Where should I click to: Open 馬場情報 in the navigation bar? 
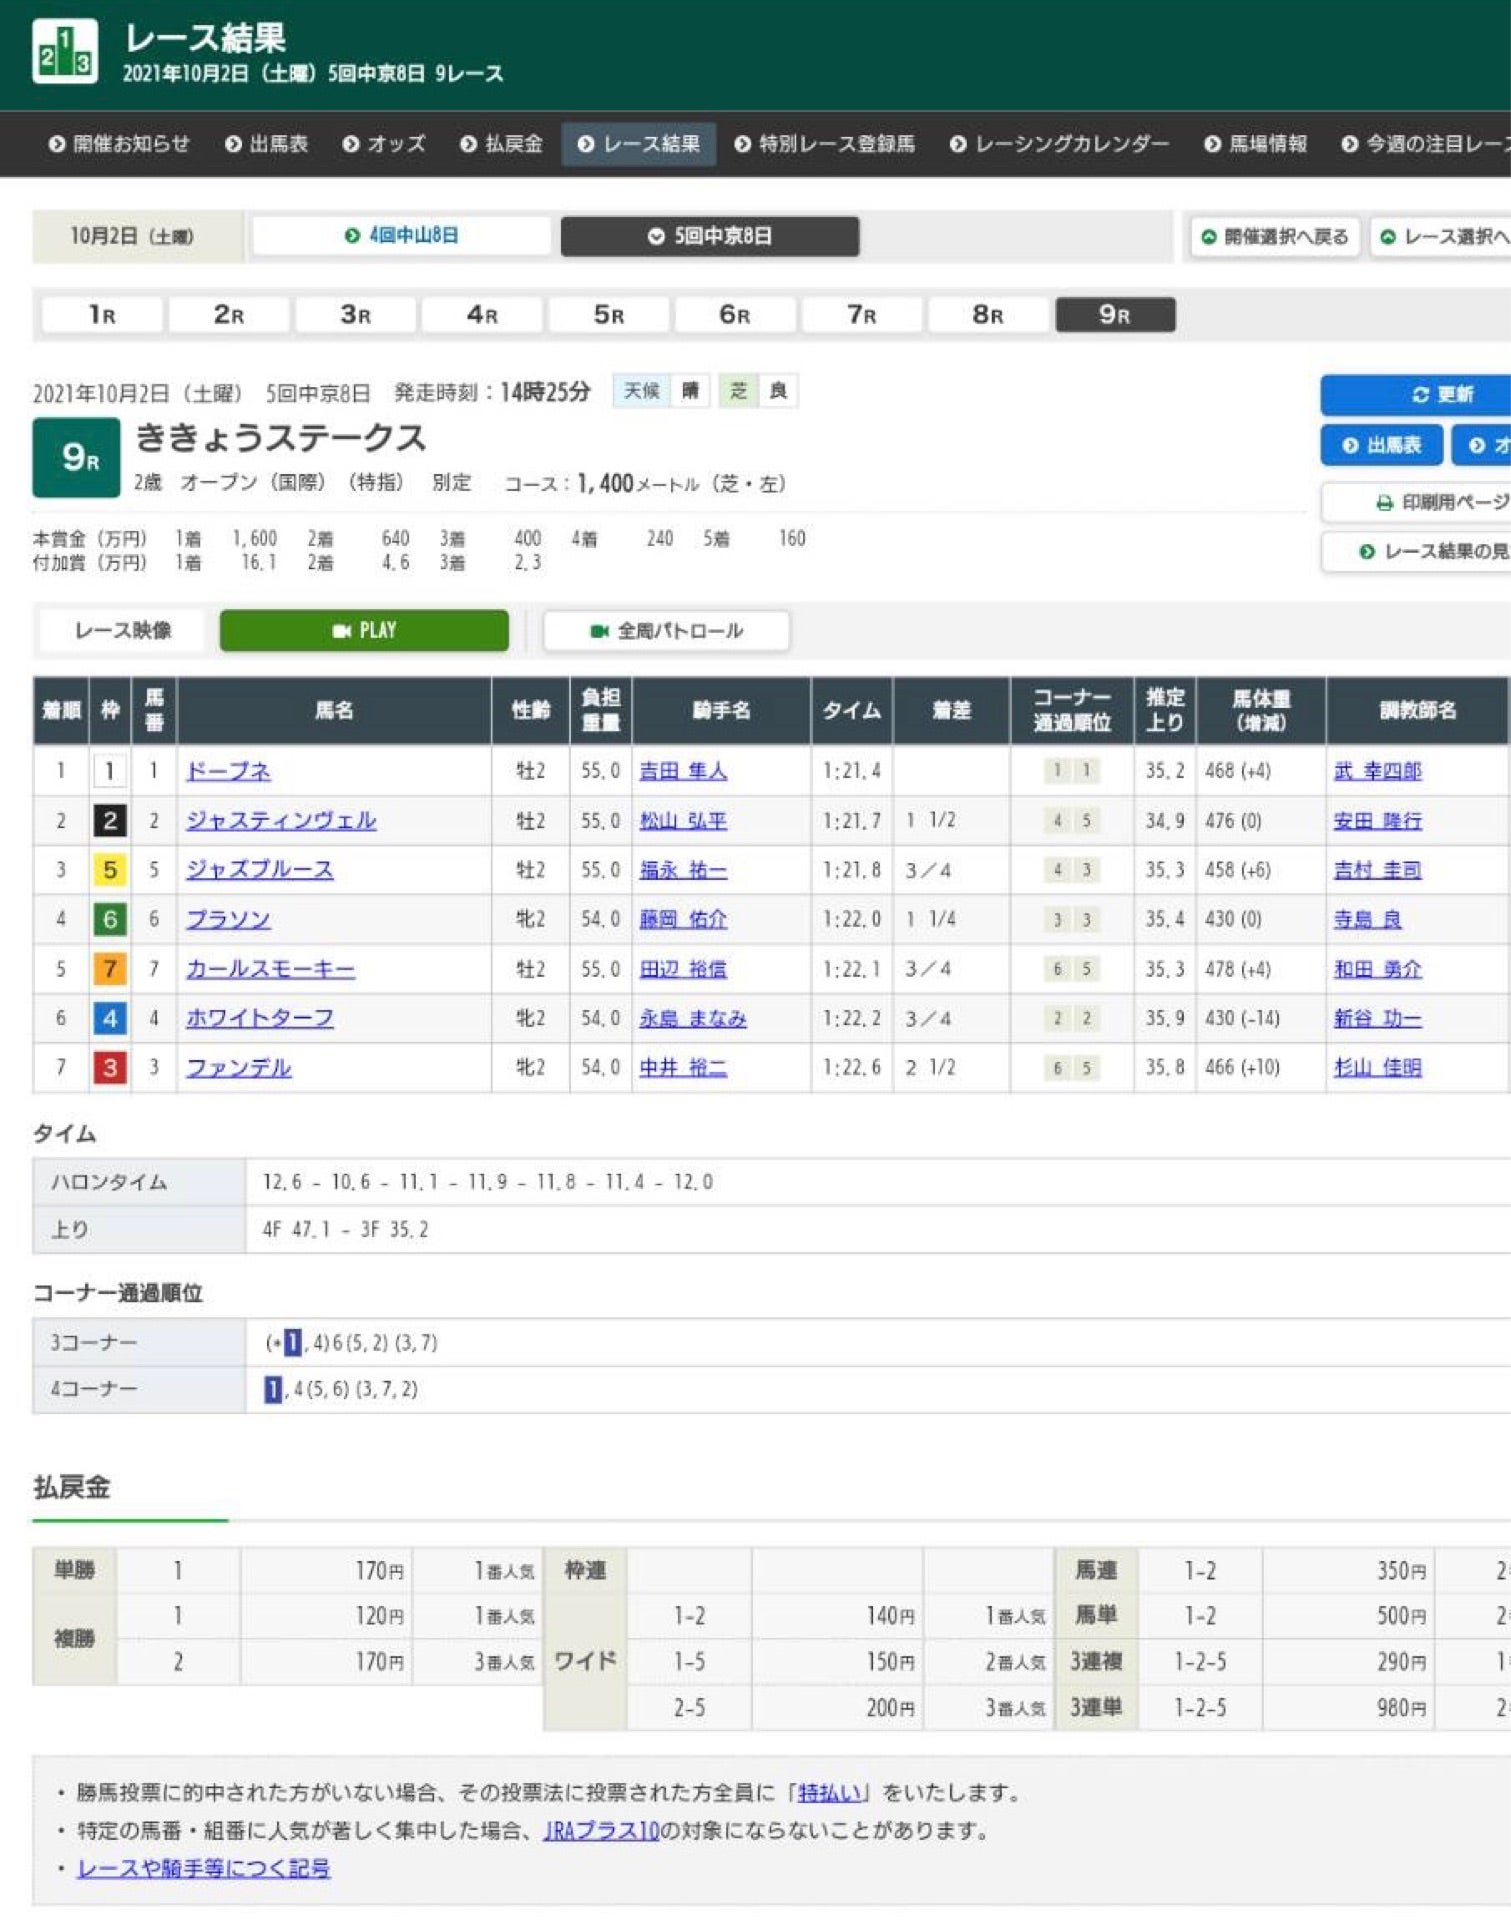1256,144
